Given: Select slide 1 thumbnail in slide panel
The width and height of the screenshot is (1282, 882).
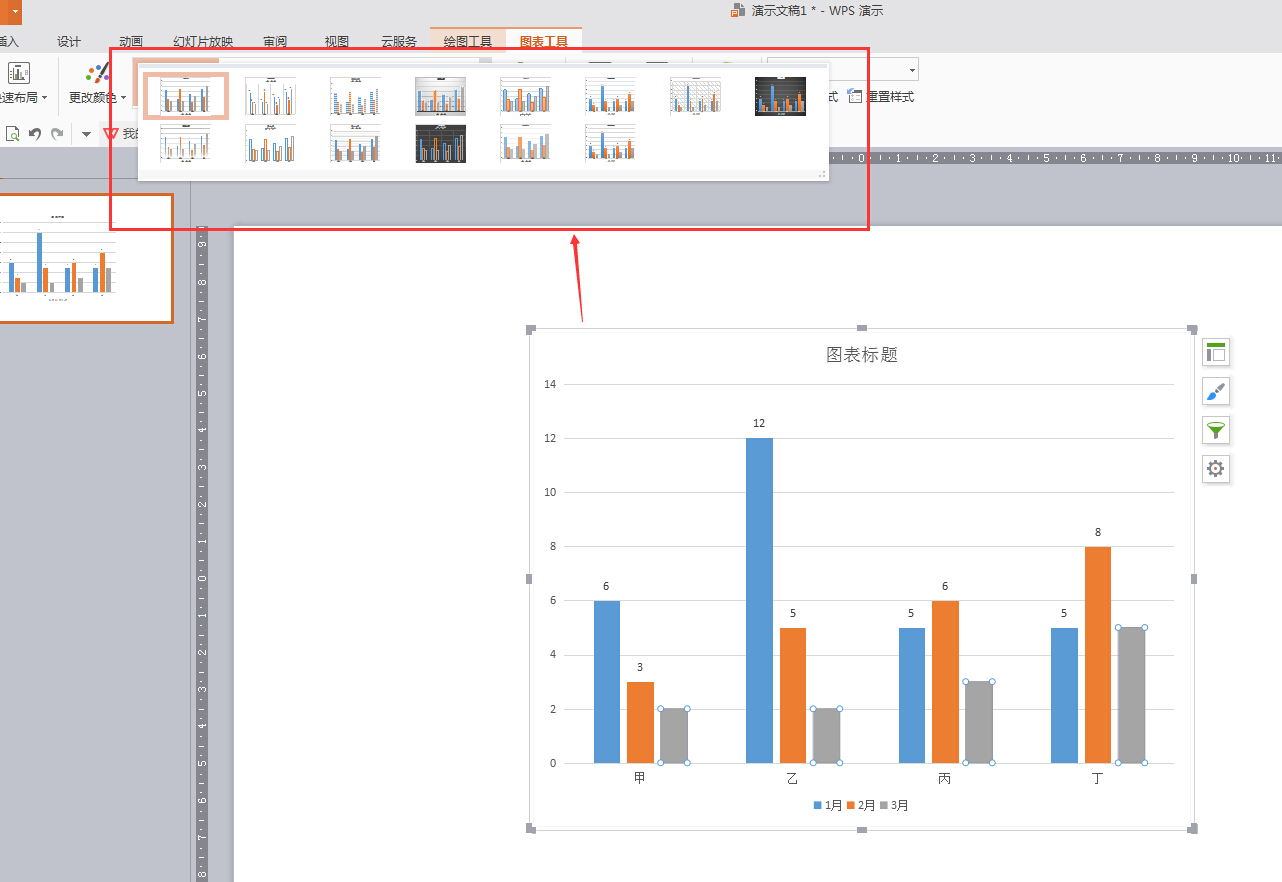Looking at the screenshot, I should tap(86, 259).
